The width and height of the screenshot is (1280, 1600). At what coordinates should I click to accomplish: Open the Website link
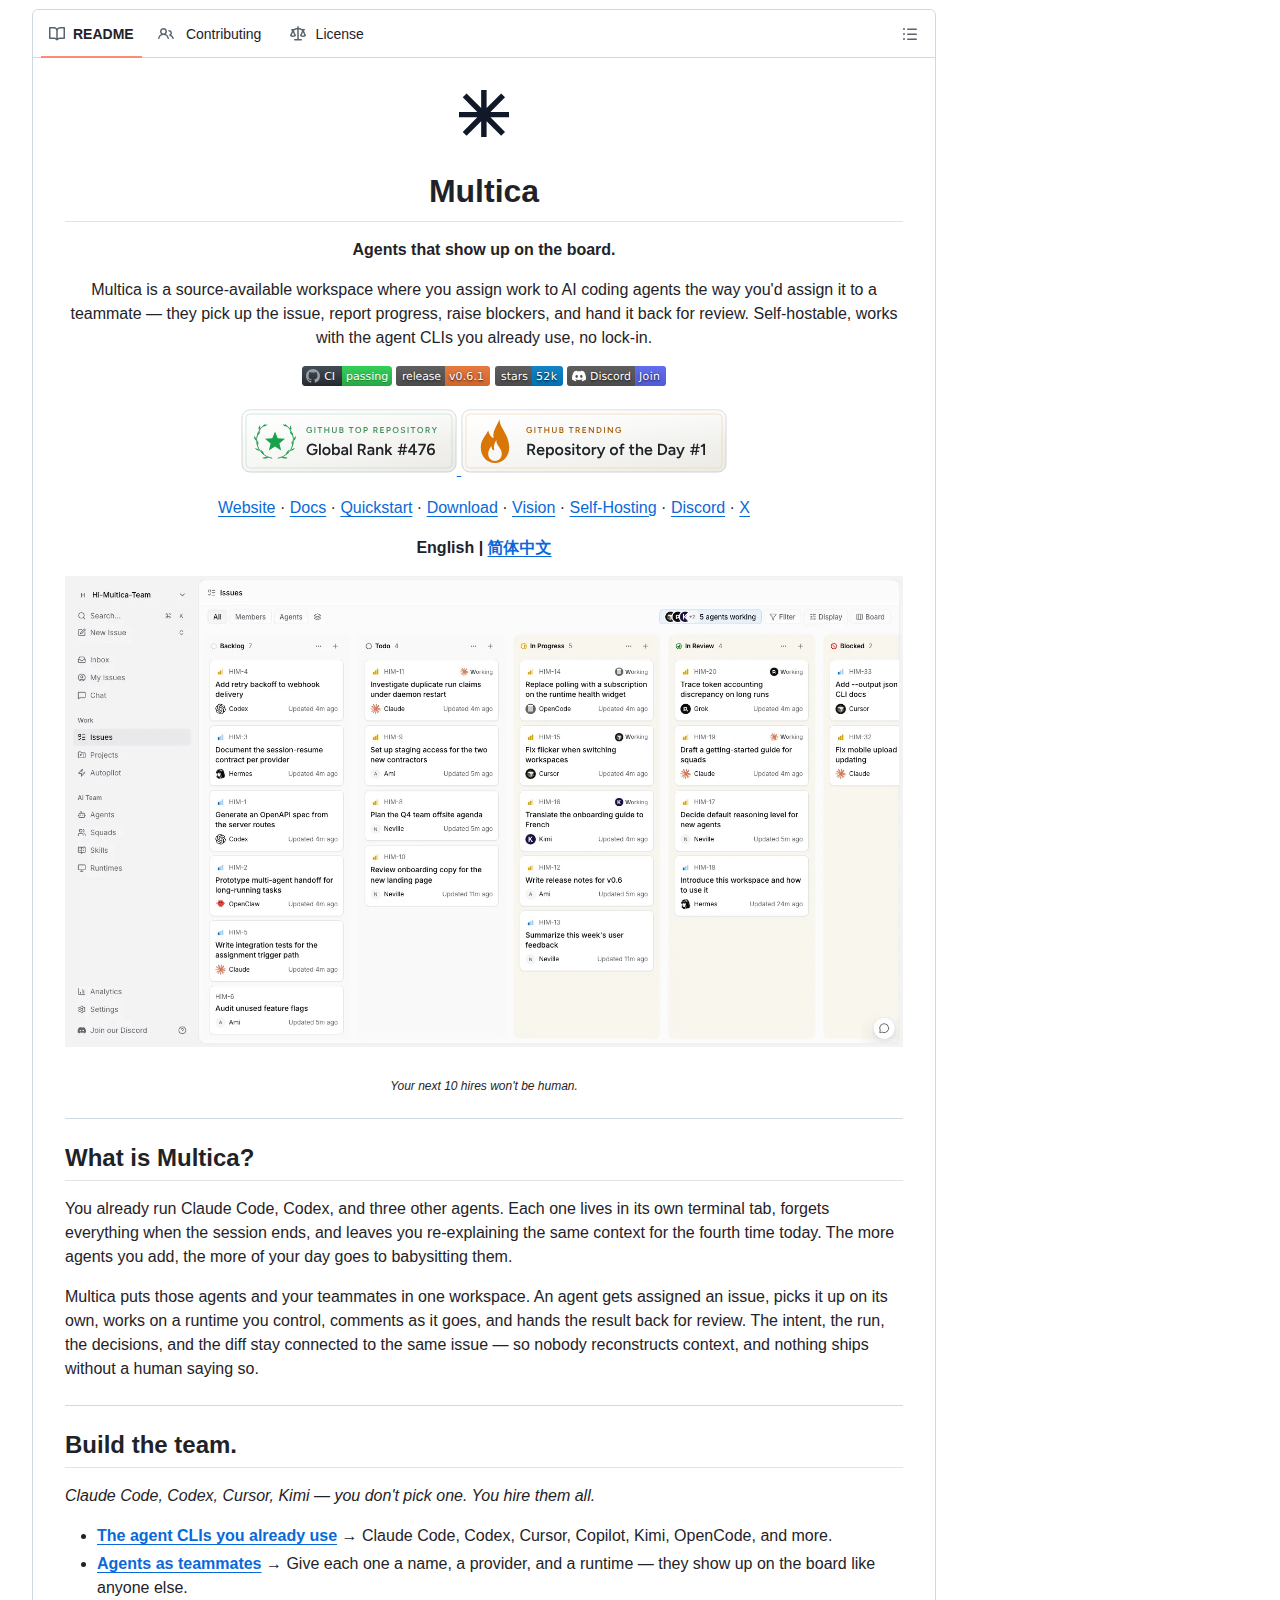[x=247, y=508]
